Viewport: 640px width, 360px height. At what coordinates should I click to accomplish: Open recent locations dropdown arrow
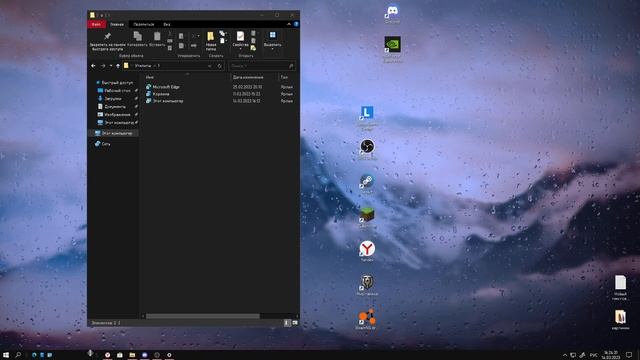pyautogui.click(x=111, y=66)
